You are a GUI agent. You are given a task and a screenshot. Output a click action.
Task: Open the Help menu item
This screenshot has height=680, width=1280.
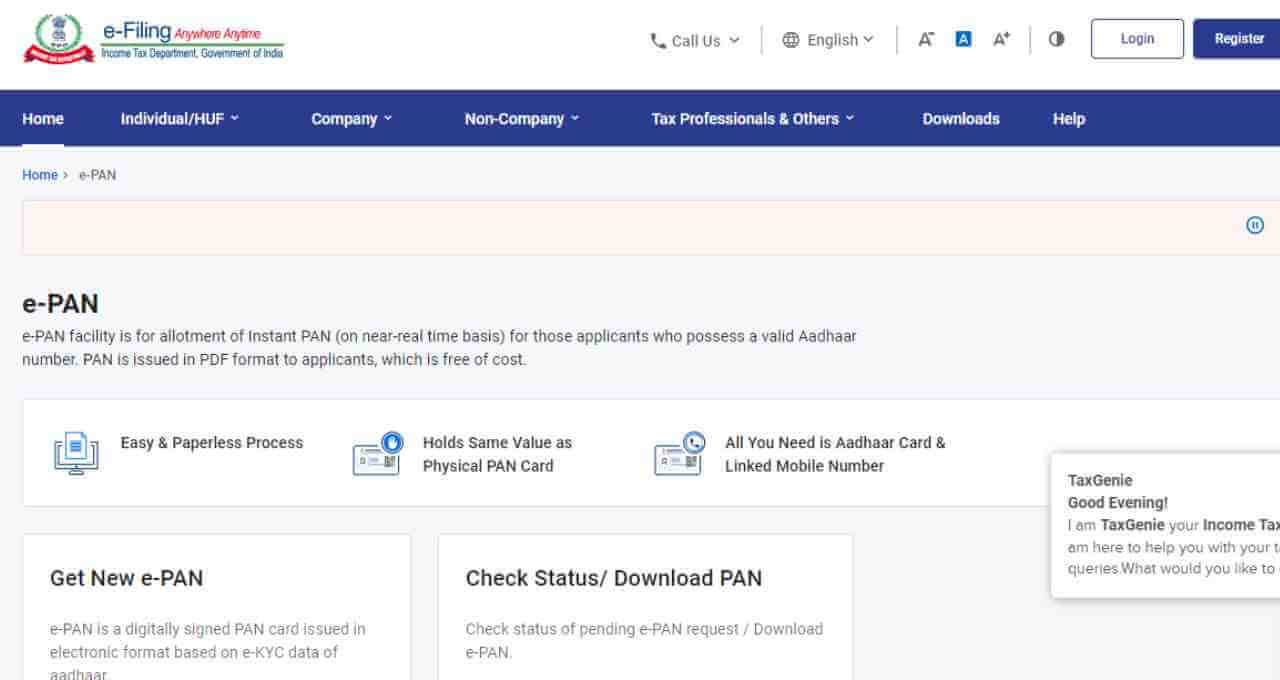[x=1069, y=118]
